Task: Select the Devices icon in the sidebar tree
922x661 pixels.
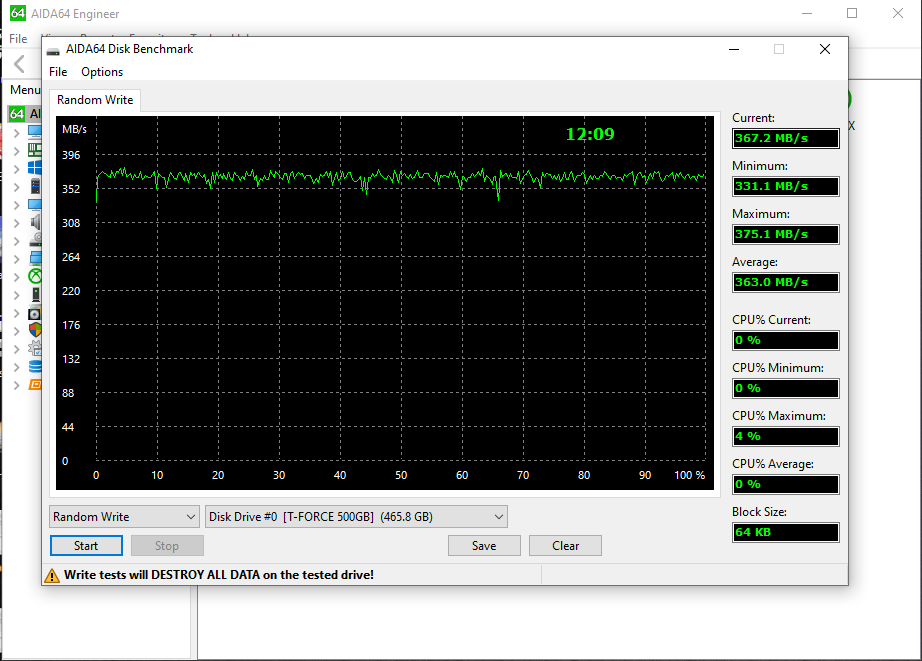Action: tap(35, 295)
